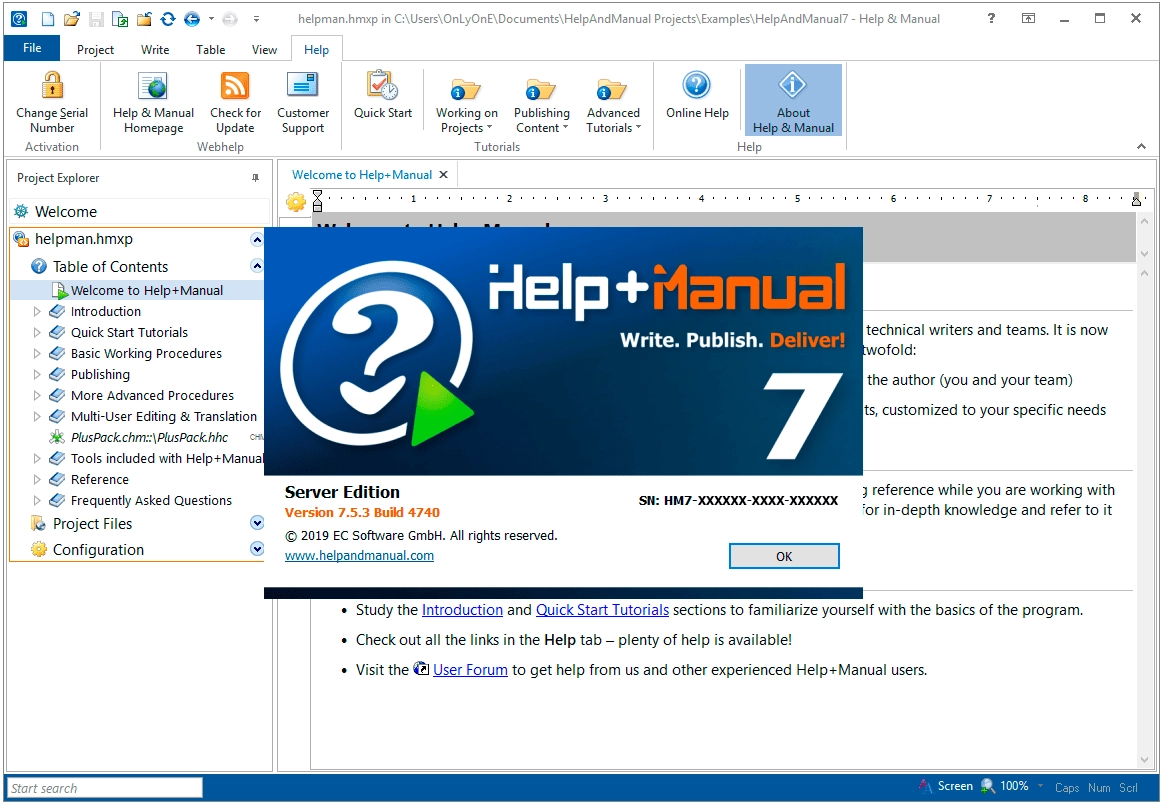This screenshot has height=803, width=1162.
Task: Click the greyed-out forward arrow icon
Action: [230, 19]
